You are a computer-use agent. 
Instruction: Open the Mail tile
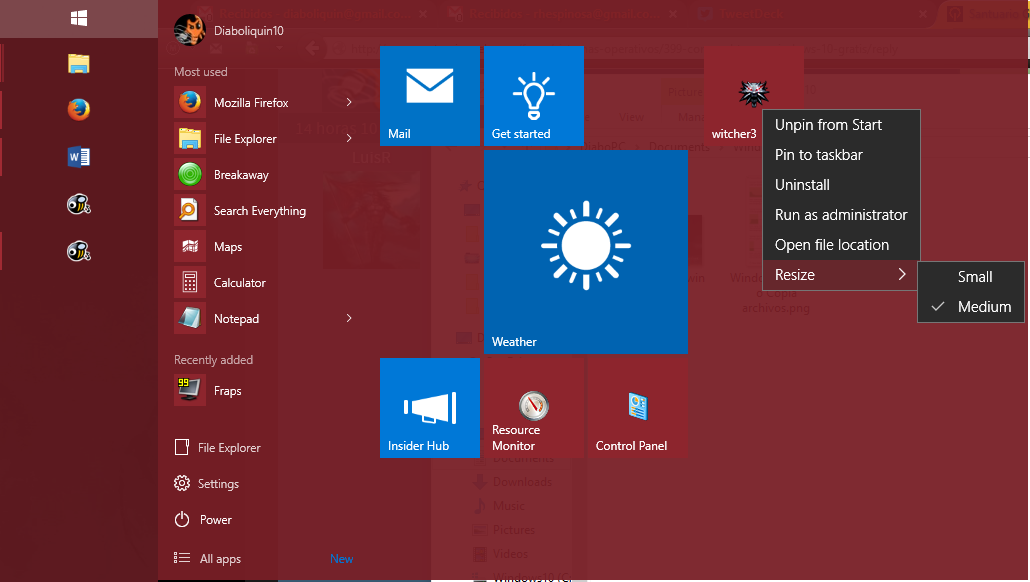tap(429, 95)
